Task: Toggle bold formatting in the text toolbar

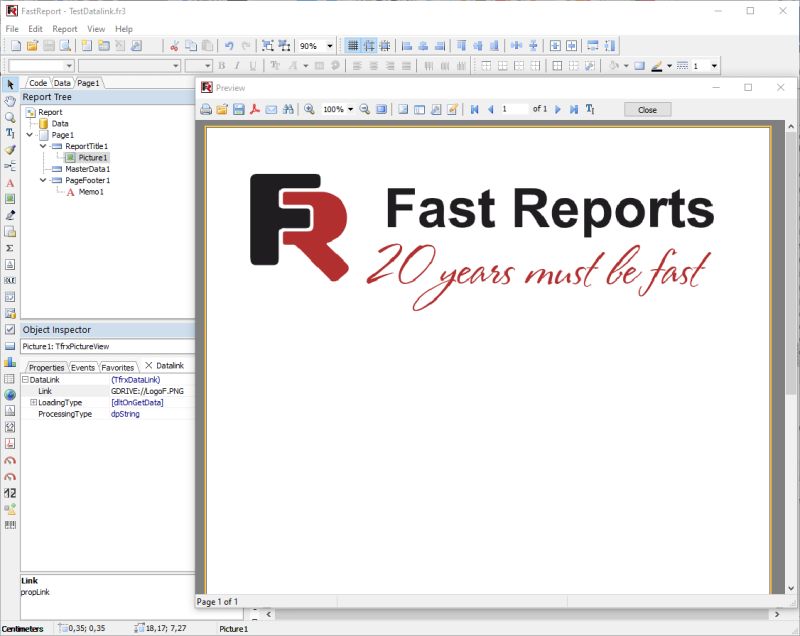Action: [x=219, y=63]
